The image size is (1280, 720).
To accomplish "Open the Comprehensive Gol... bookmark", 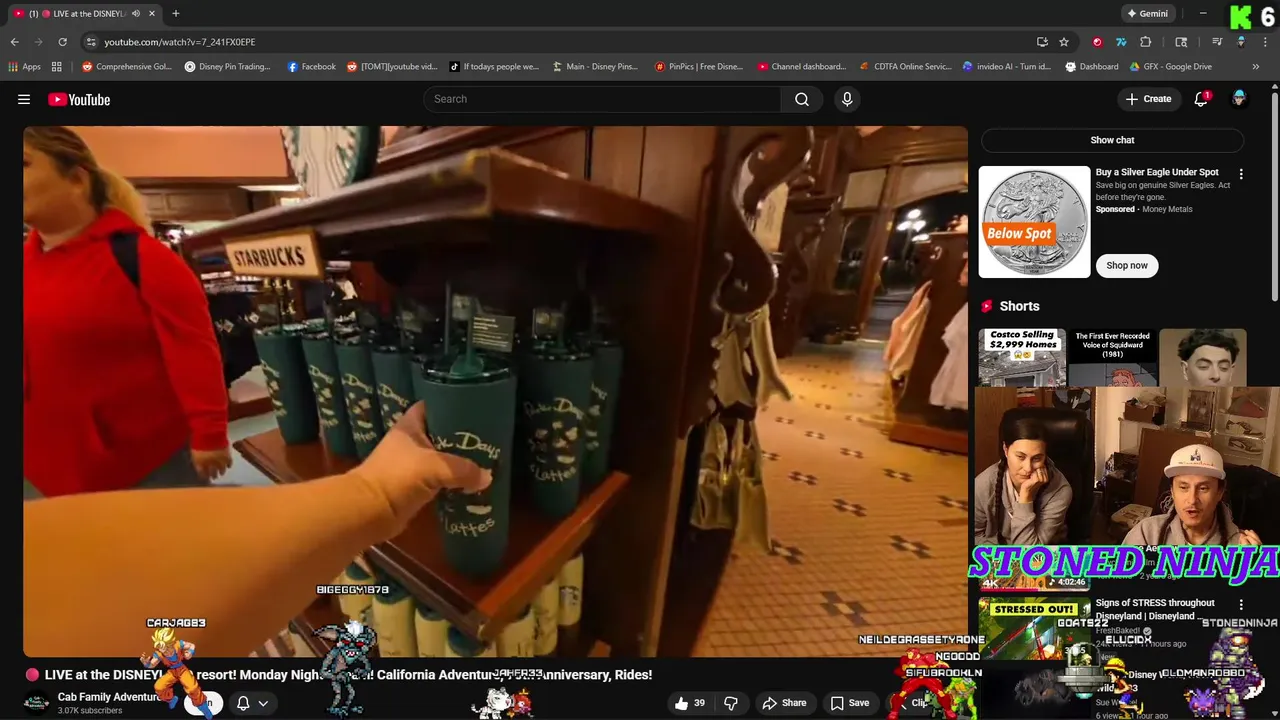I will tap(127, 67).
